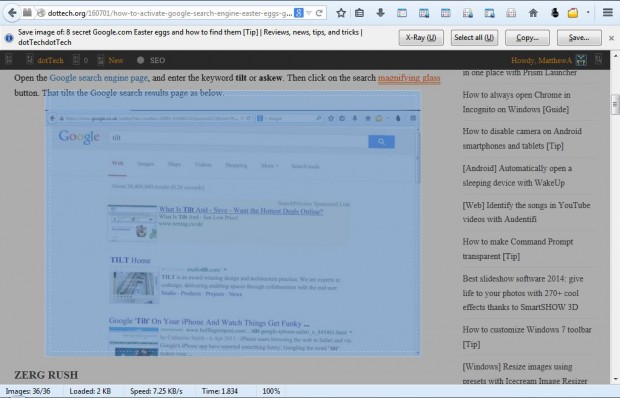Click the globe site identity icon

coord(41,13)
